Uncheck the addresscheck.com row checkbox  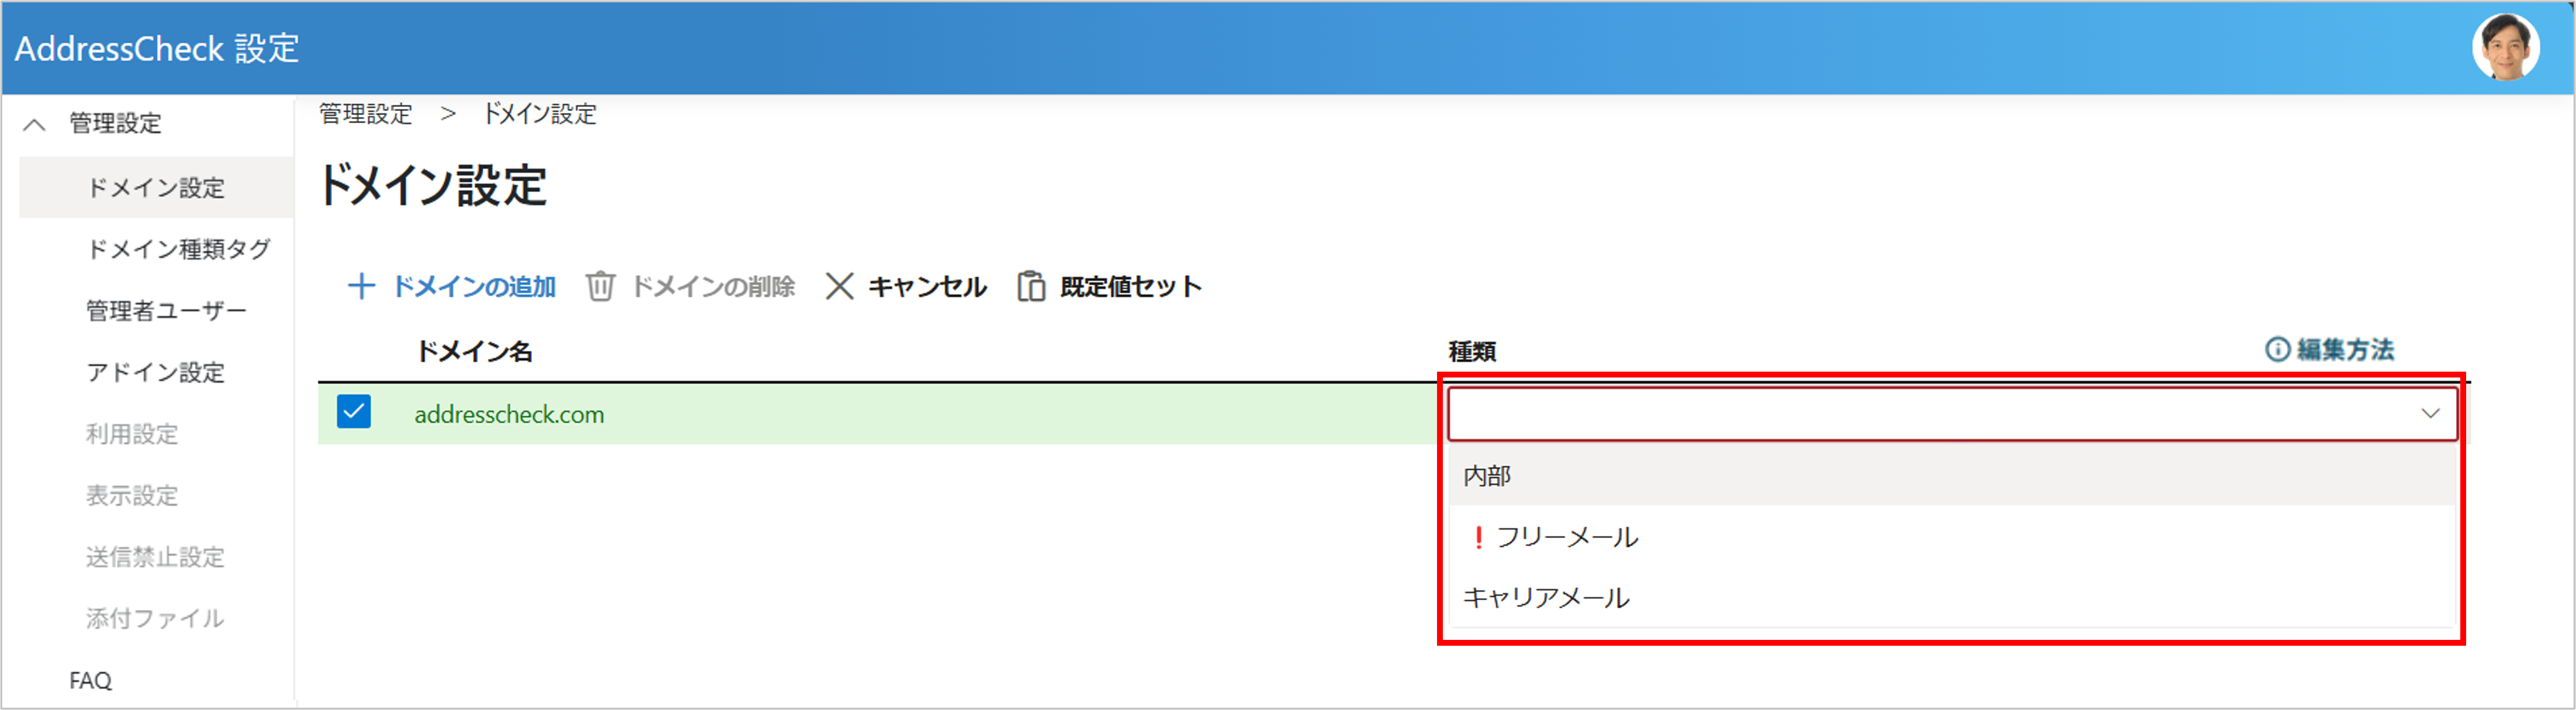[354, 412]
